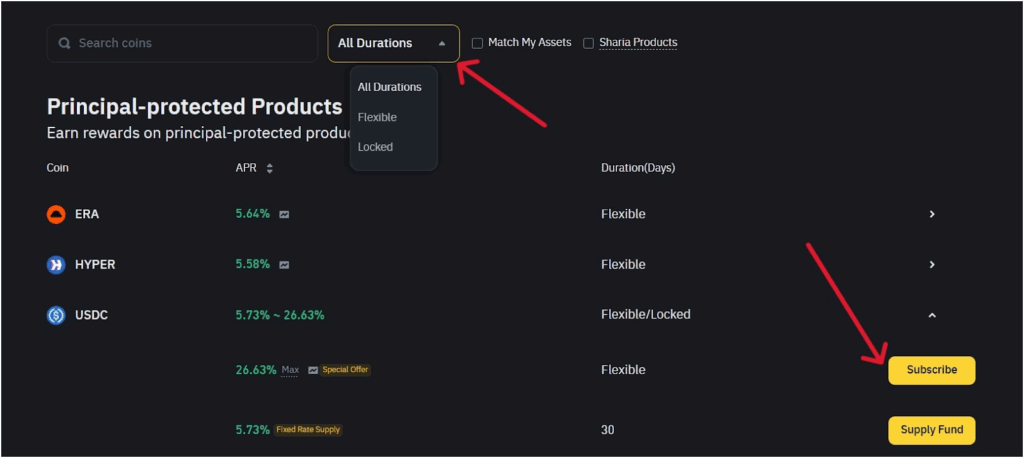The height and width of the screenshot is (458, 1024).
Task: Click chart icon beside Special Offer
Action: (313, 370)
